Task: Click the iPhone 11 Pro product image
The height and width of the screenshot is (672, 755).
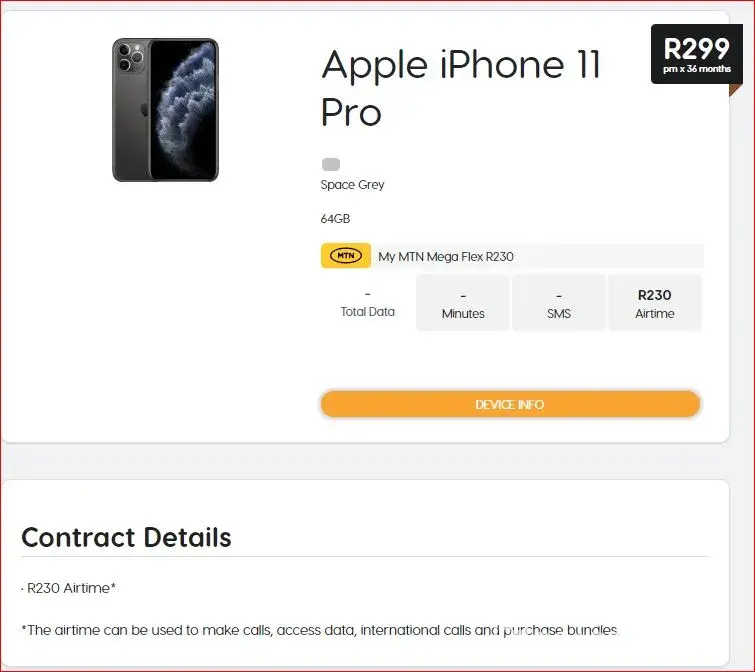Action: point(165,110)
